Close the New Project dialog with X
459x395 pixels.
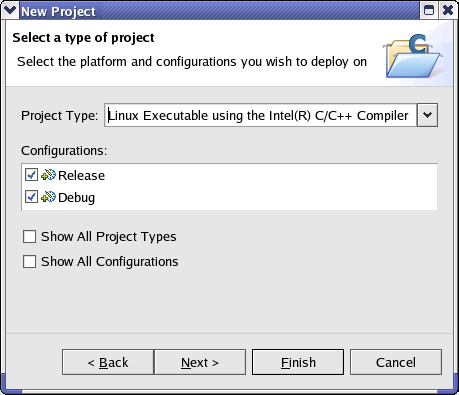pos(448,10)
